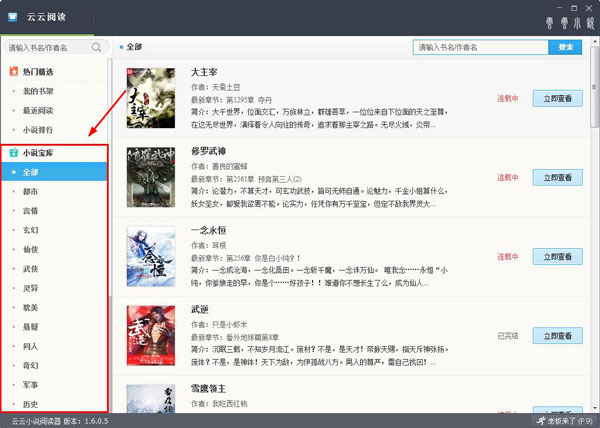
Task: Click latest chapter 第1295章 of 大主宰
Action: (x=232, y=100)
